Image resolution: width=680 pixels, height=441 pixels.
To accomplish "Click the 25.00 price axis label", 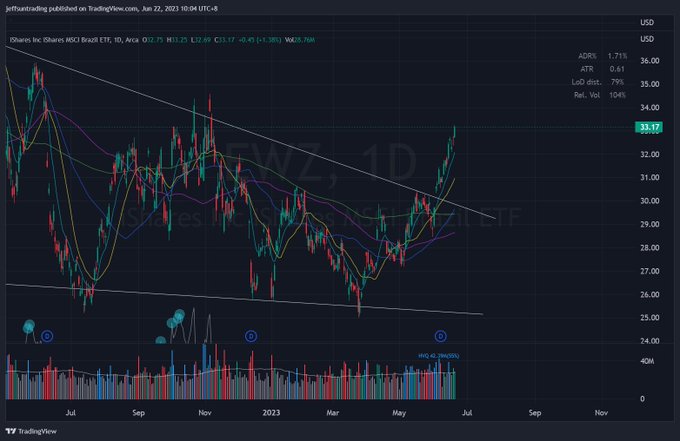I will click(x=650, y=317).
